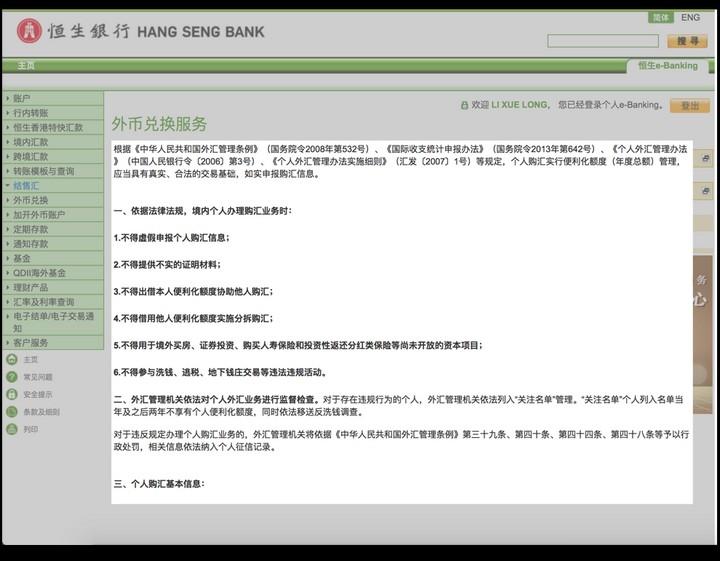The image size is (720, 561).
Task: Click the Hang Seng Bank logo
Action: (140, 31)
